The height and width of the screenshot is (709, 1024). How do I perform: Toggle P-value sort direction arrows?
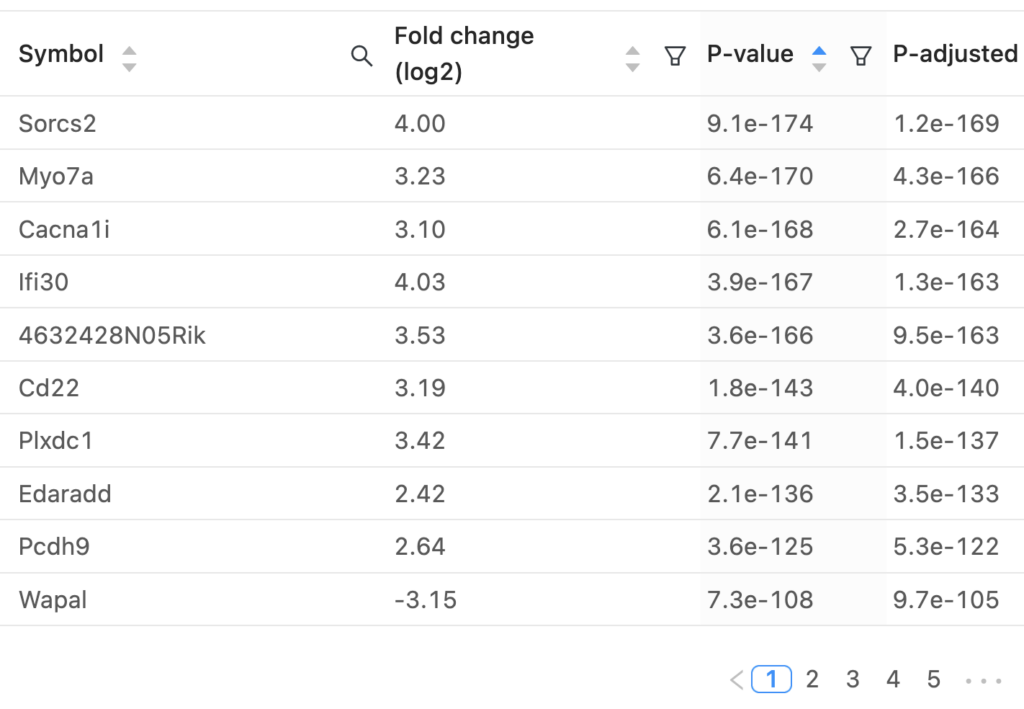[x=819, y=59]
